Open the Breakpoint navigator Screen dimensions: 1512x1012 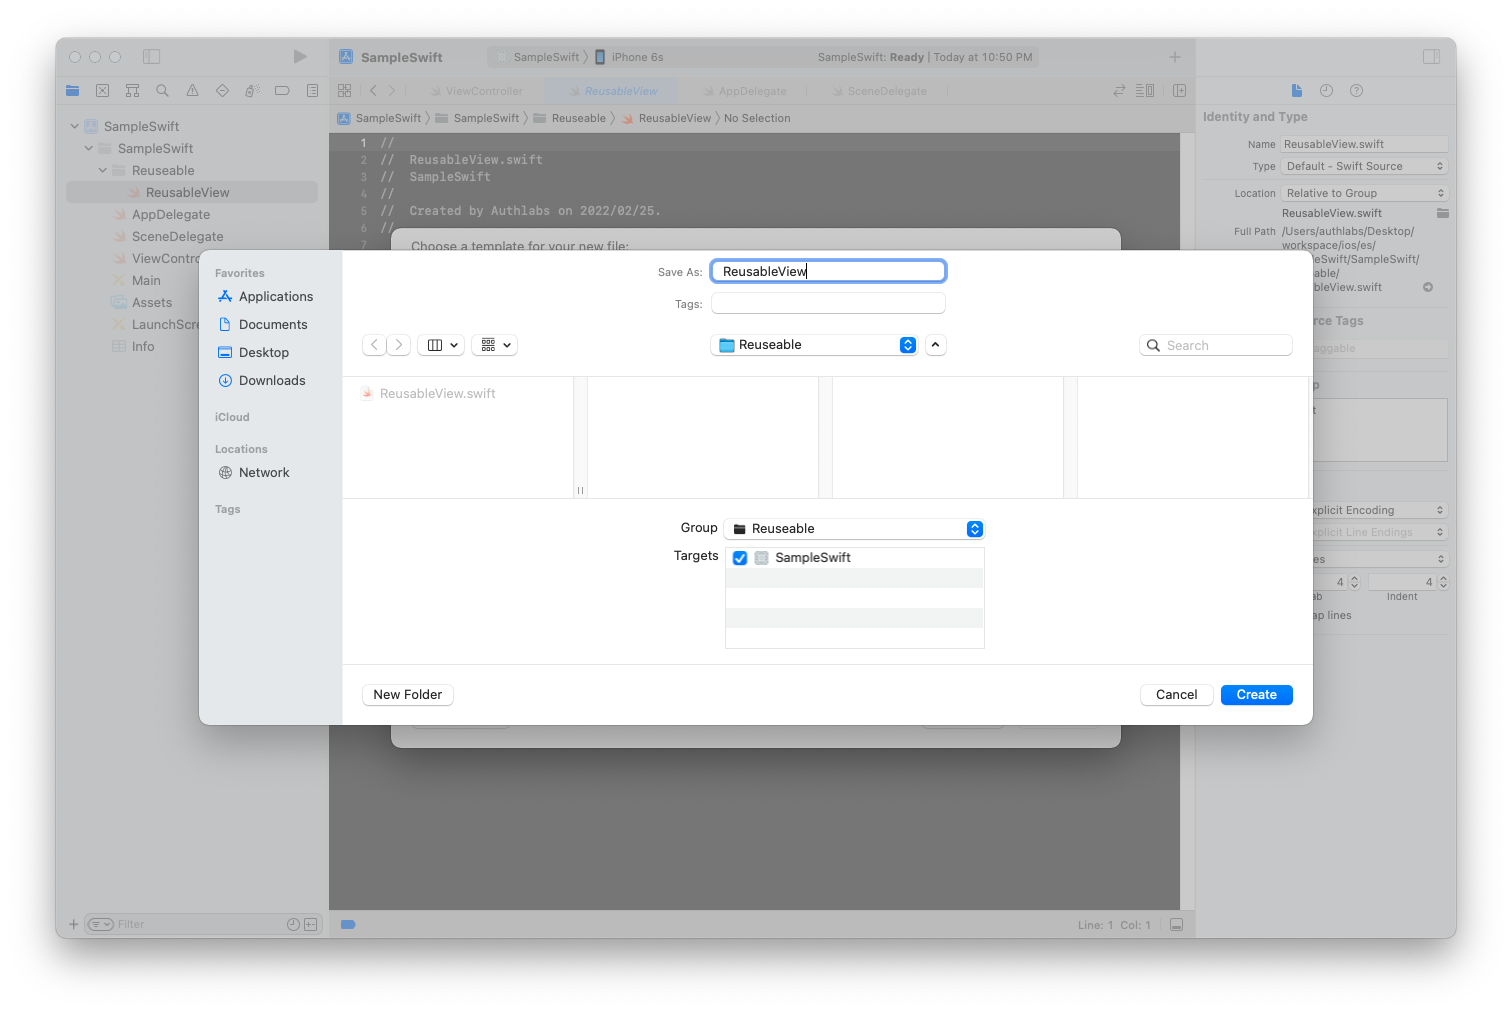click(282, 91)
